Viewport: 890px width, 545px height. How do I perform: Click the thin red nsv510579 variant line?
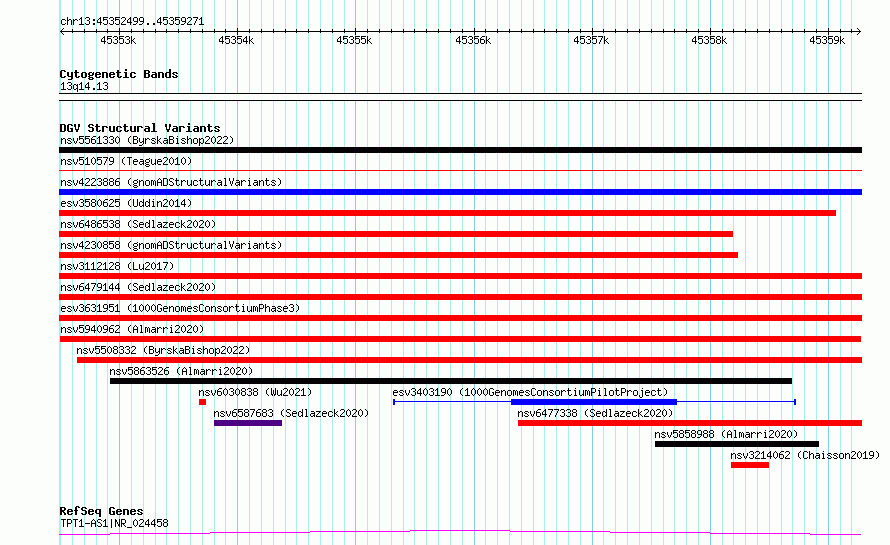[x=460, y=170]
